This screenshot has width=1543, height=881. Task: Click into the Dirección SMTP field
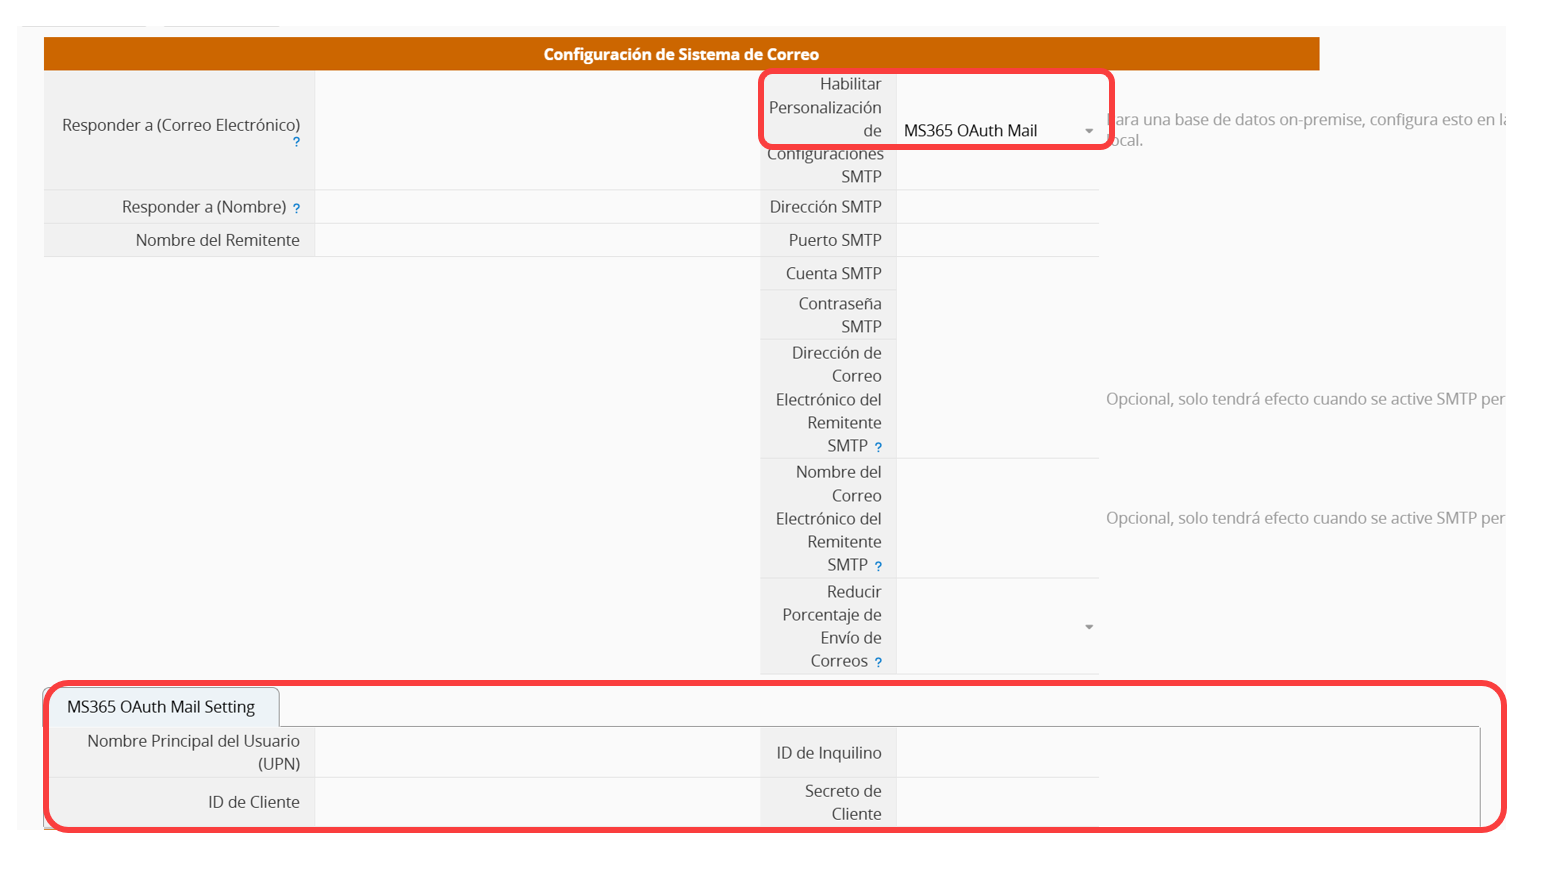pos(997,207)
